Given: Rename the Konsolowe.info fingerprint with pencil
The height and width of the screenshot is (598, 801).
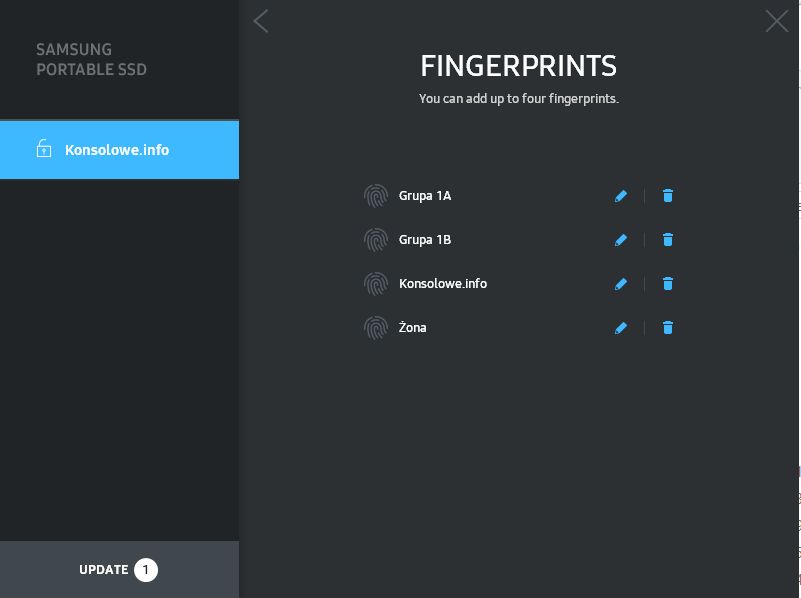Looking at the screenshot, I should pos(621,284).
